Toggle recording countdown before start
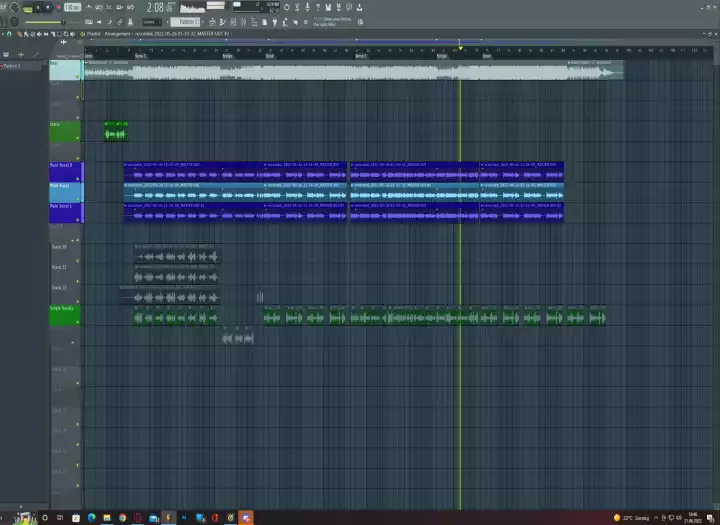 click(x=109, y=7)
